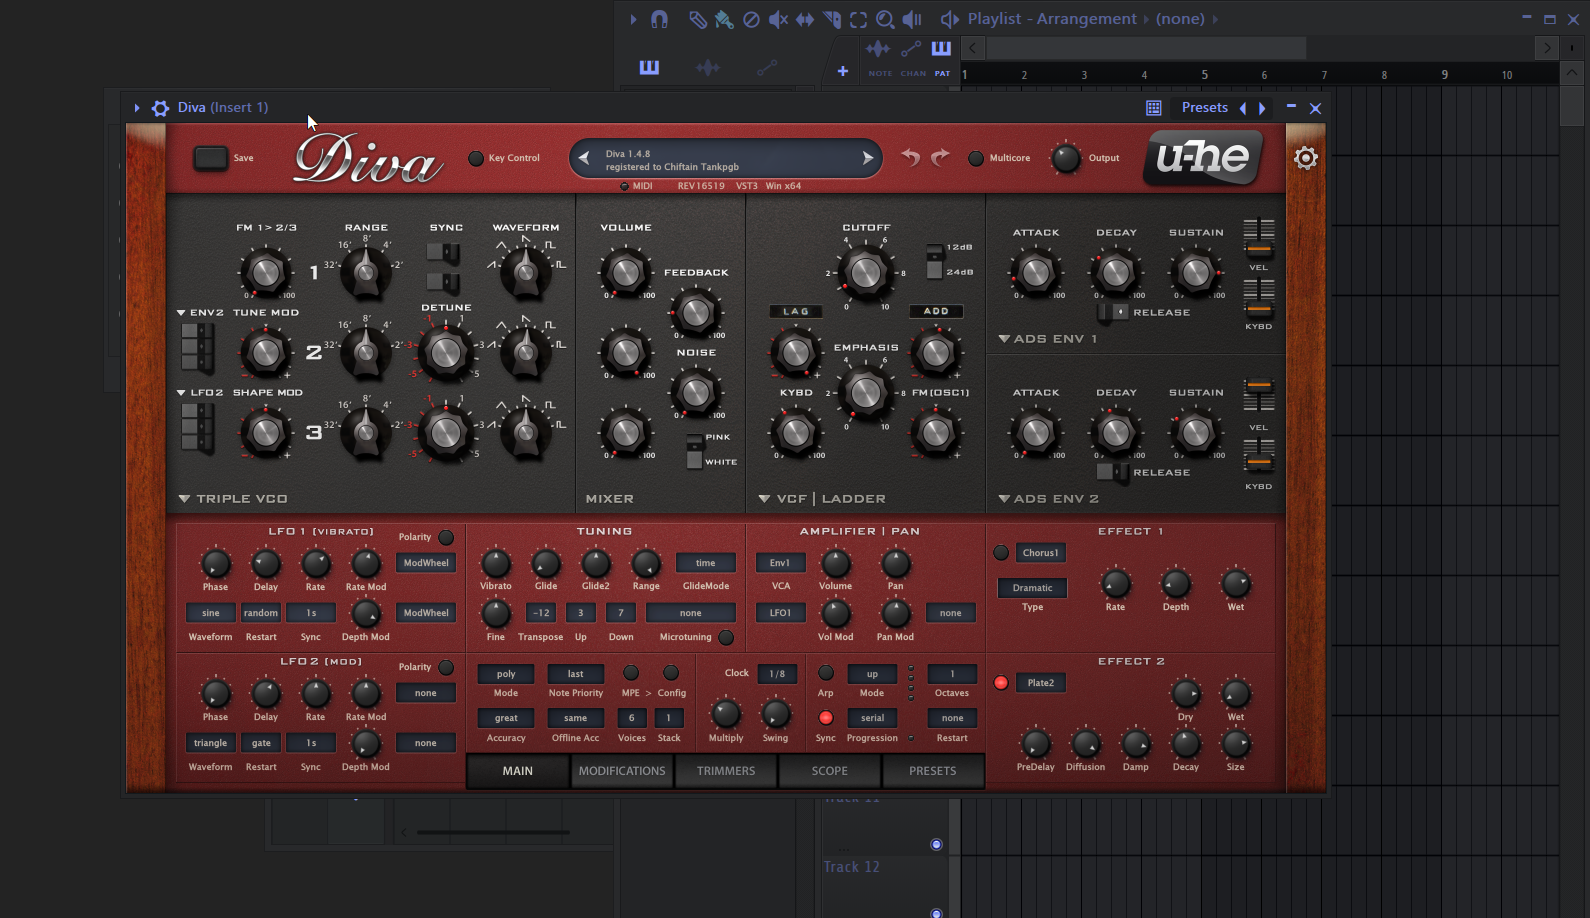Switch to the SCOPE tab

click(x=830, y=771)
